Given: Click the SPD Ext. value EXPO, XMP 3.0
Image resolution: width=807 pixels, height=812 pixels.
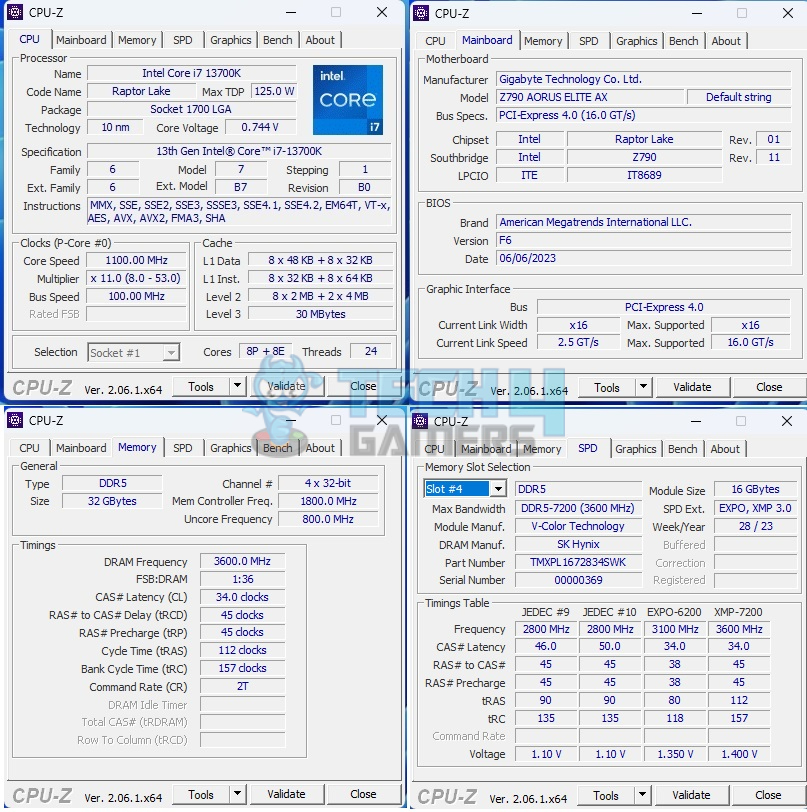Looking at the screenshot, I should click(755, 508).
